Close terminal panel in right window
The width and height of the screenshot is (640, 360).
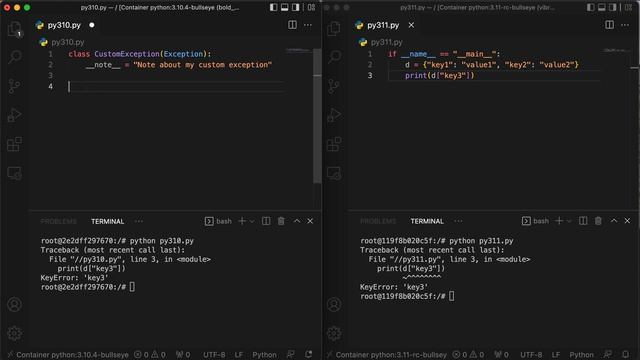(x=627, y=221)
